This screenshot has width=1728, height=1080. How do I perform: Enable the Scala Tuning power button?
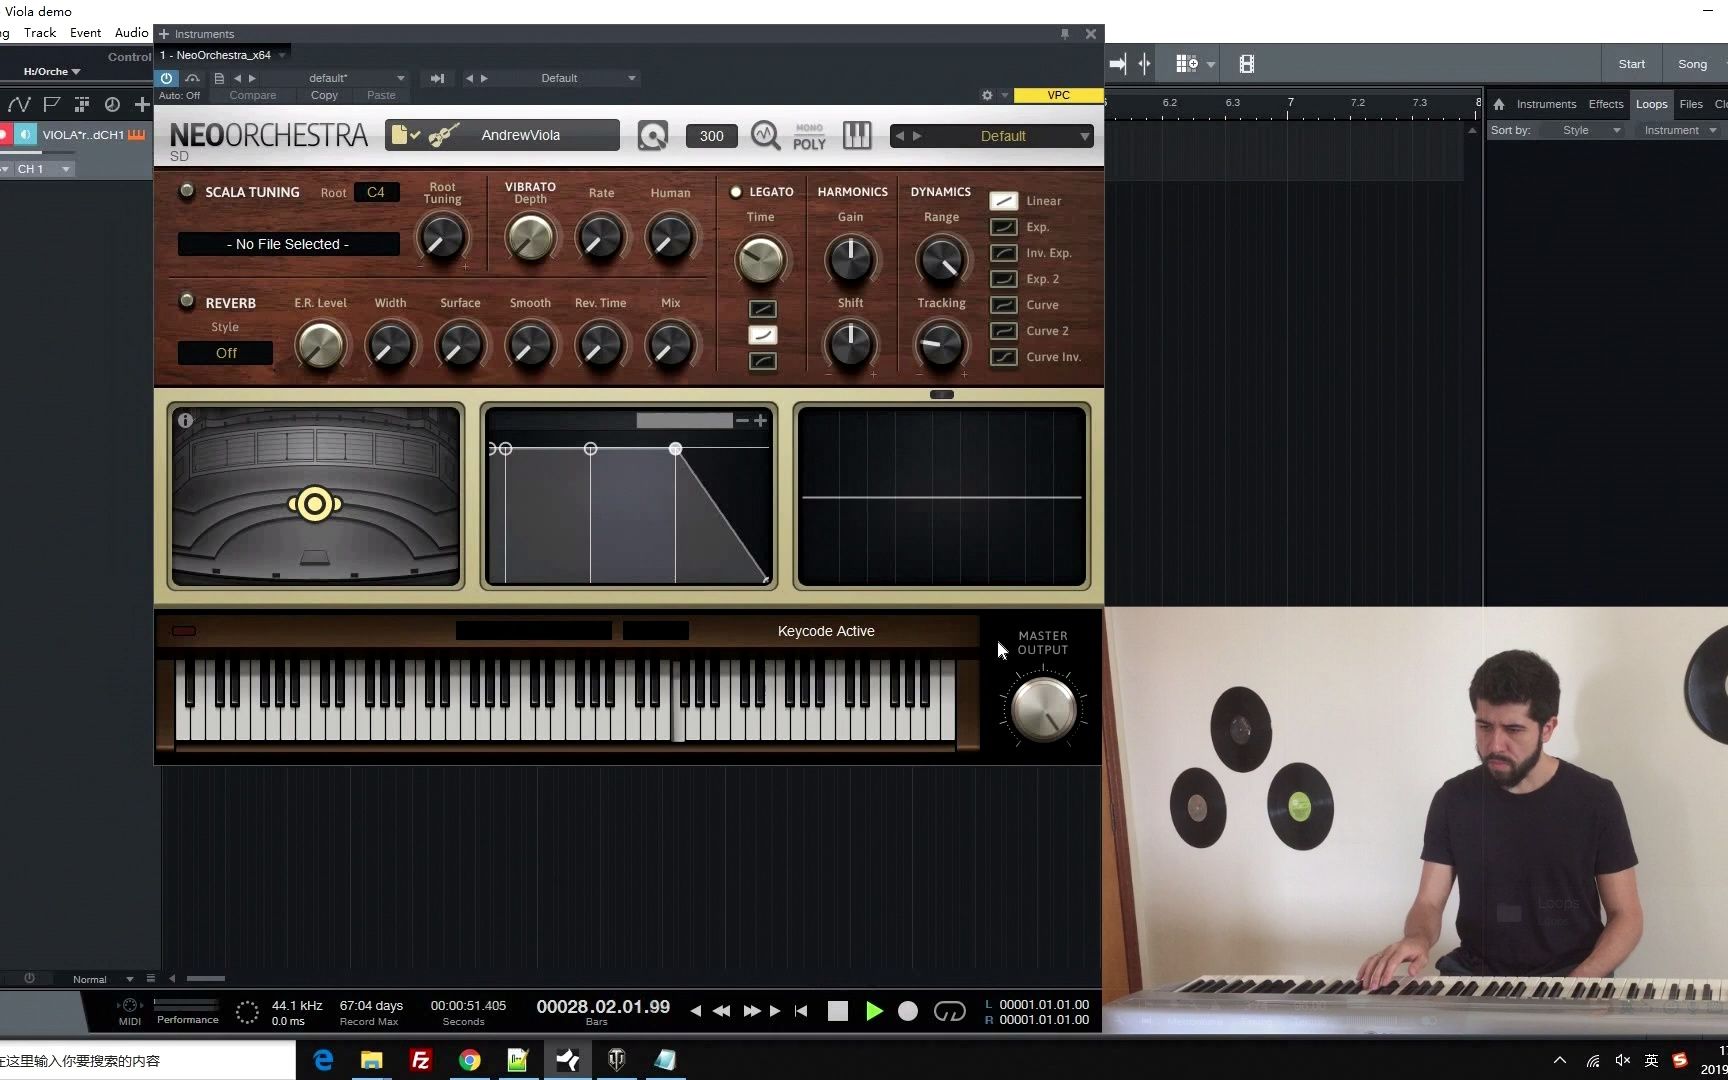pyautogui.click(x=186, y=191)
